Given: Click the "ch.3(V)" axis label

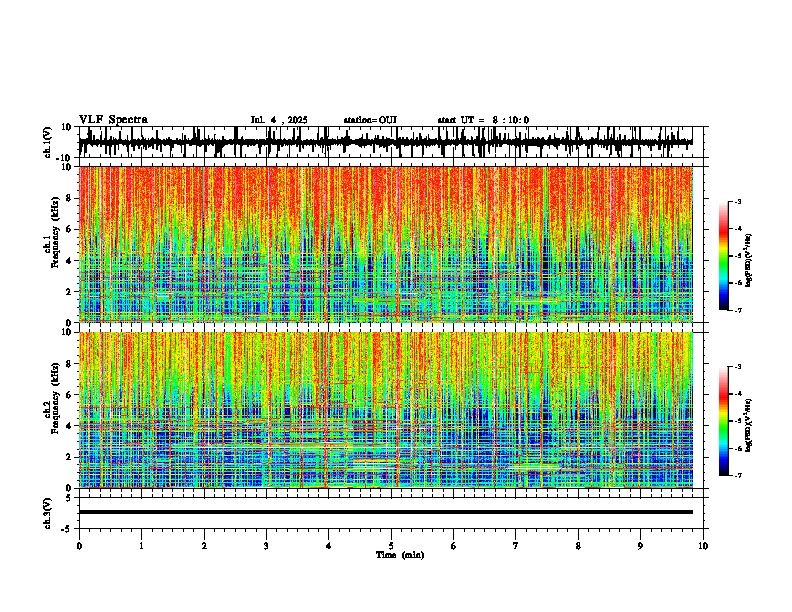Looking at the screenshot, I should coord(47,513).
